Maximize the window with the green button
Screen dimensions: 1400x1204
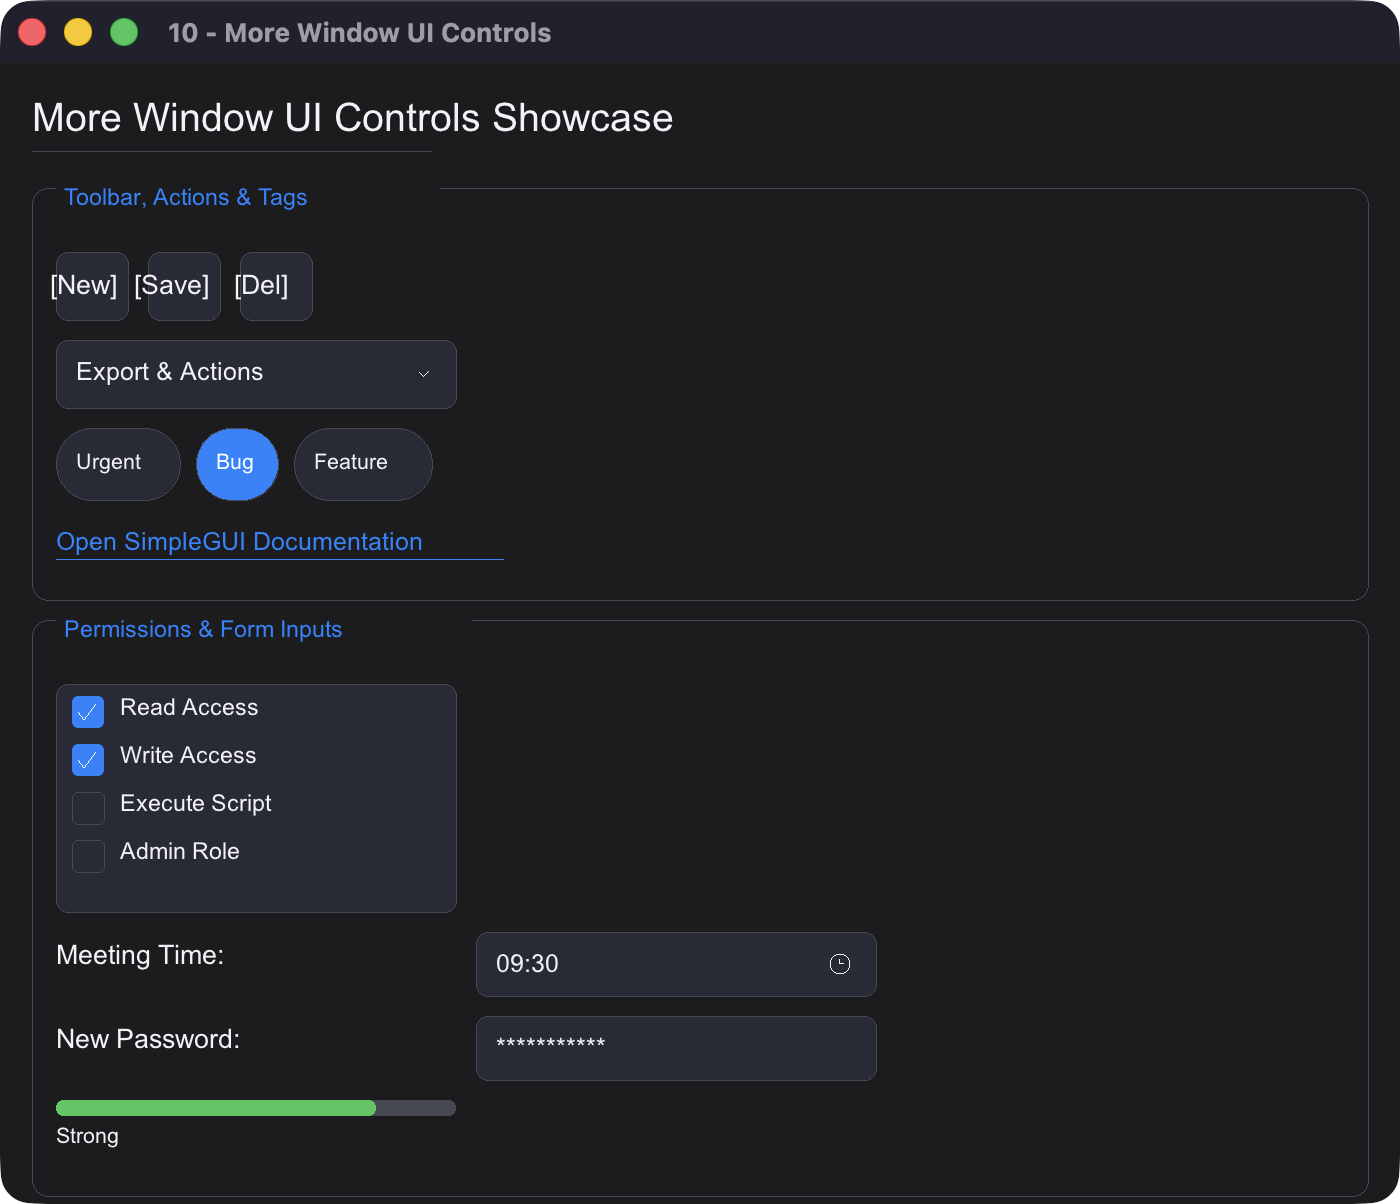124,32
